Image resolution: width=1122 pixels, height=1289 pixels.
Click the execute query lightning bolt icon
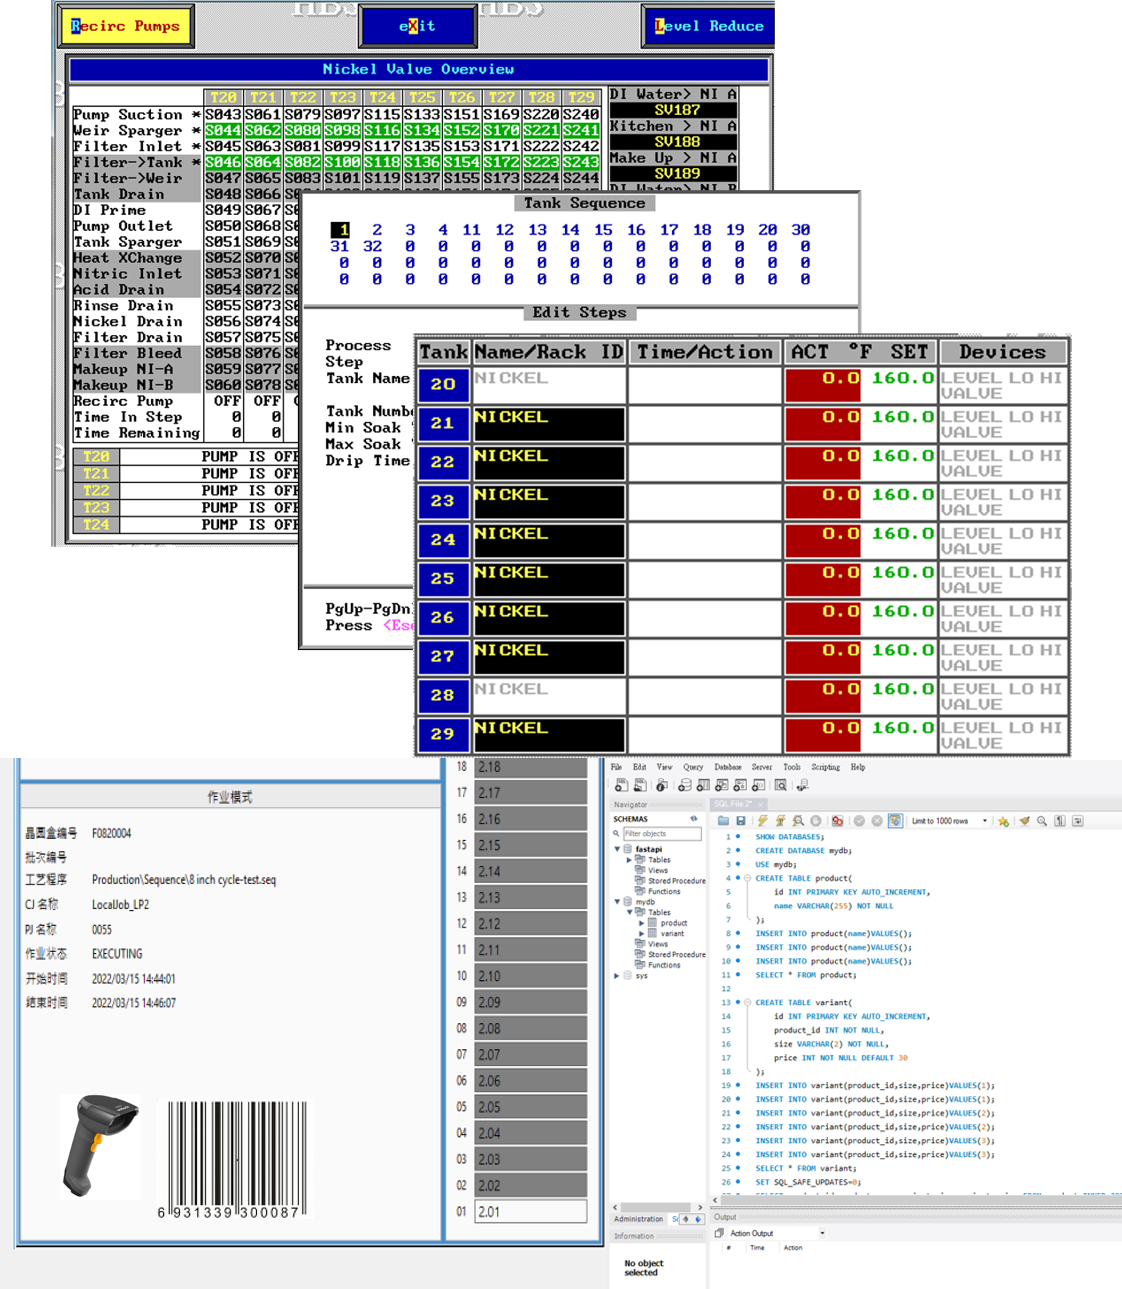[x=762, y=821]
